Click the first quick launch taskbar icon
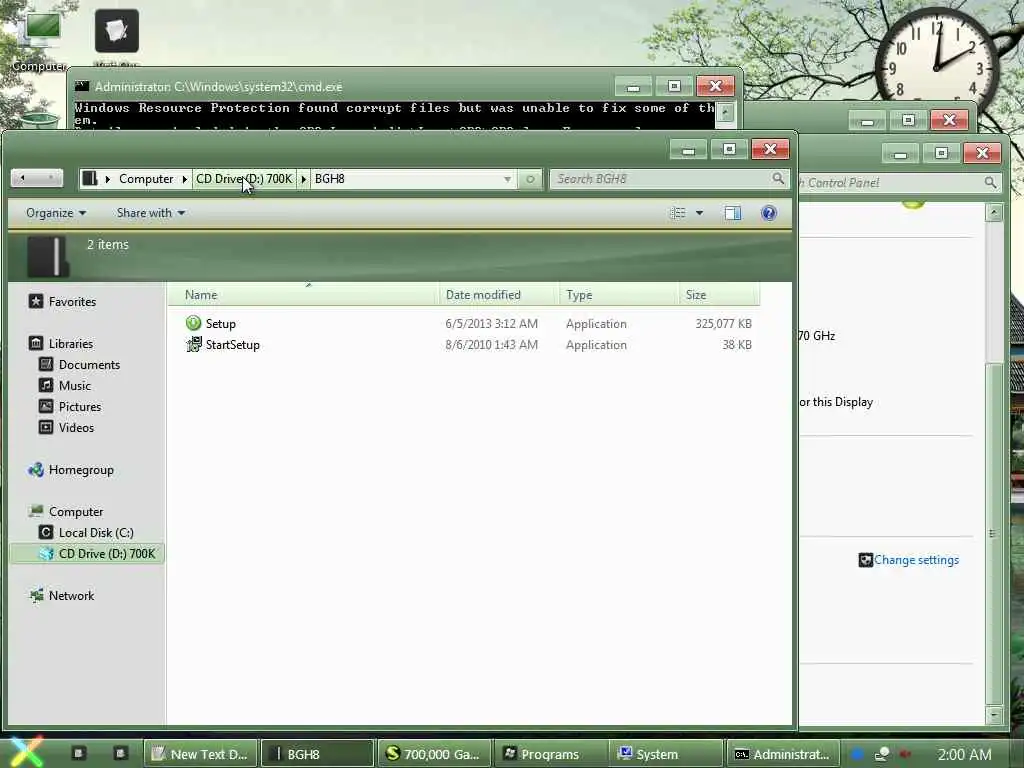 click(79, 753)
